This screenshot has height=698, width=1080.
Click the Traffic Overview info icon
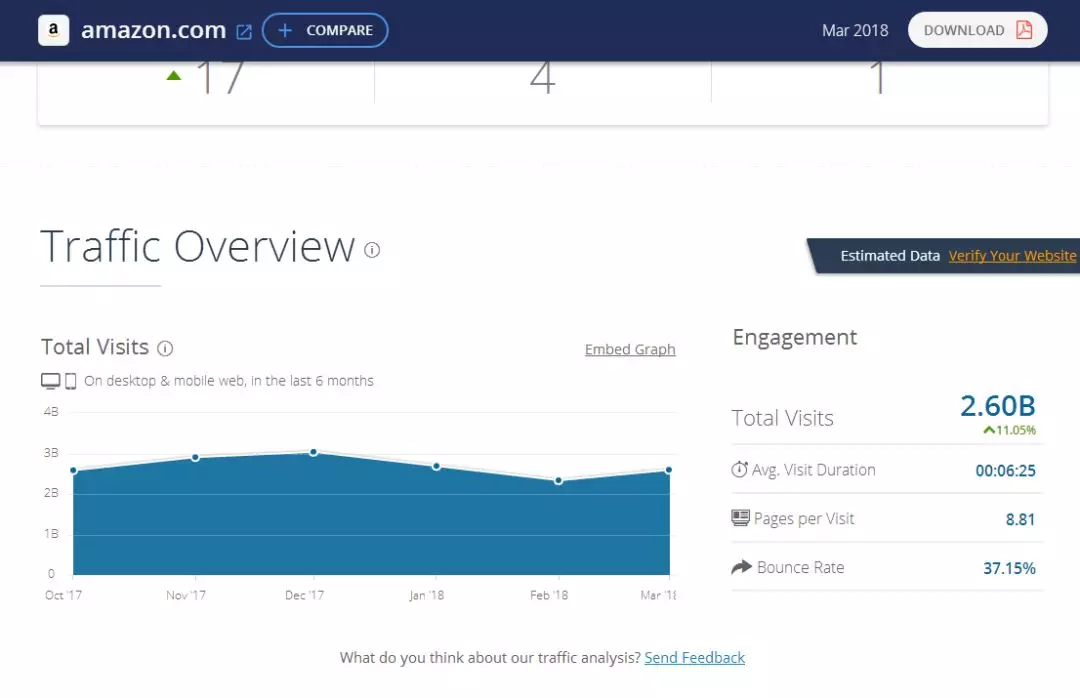(x=372, y=250)
